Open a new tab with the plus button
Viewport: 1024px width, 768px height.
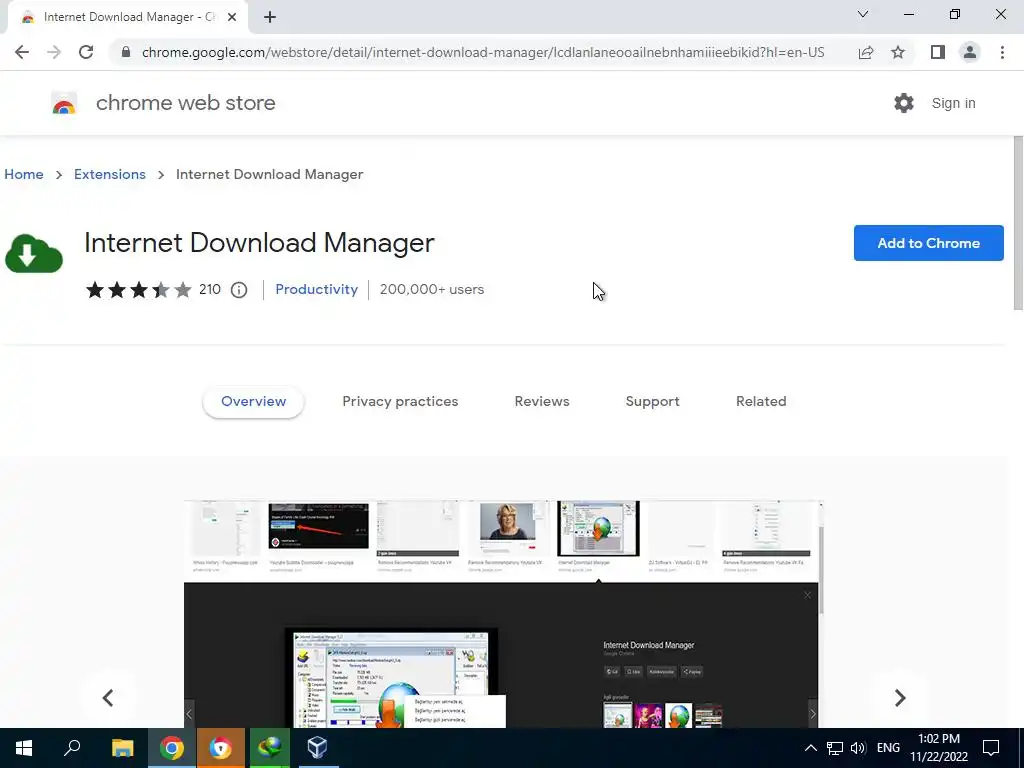[x=270, y=18]
